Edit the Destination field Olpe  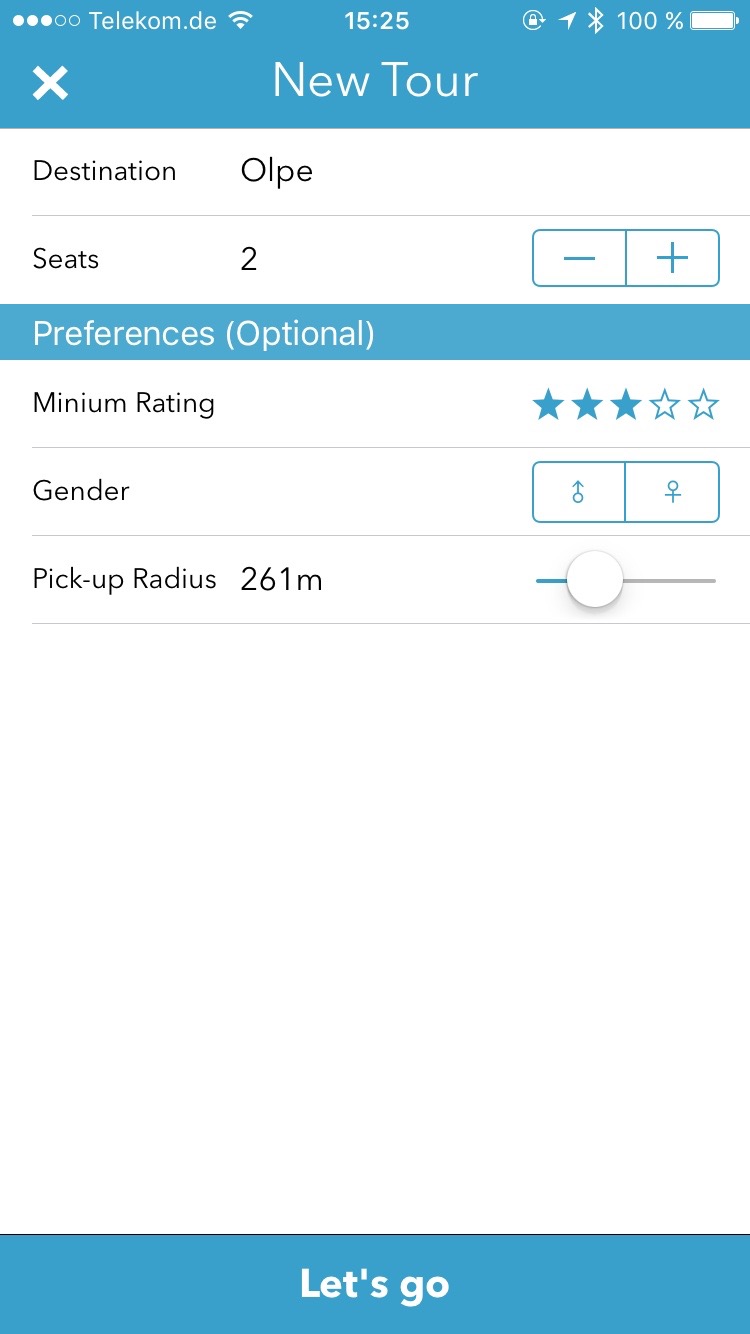click(x=277, y=171)
